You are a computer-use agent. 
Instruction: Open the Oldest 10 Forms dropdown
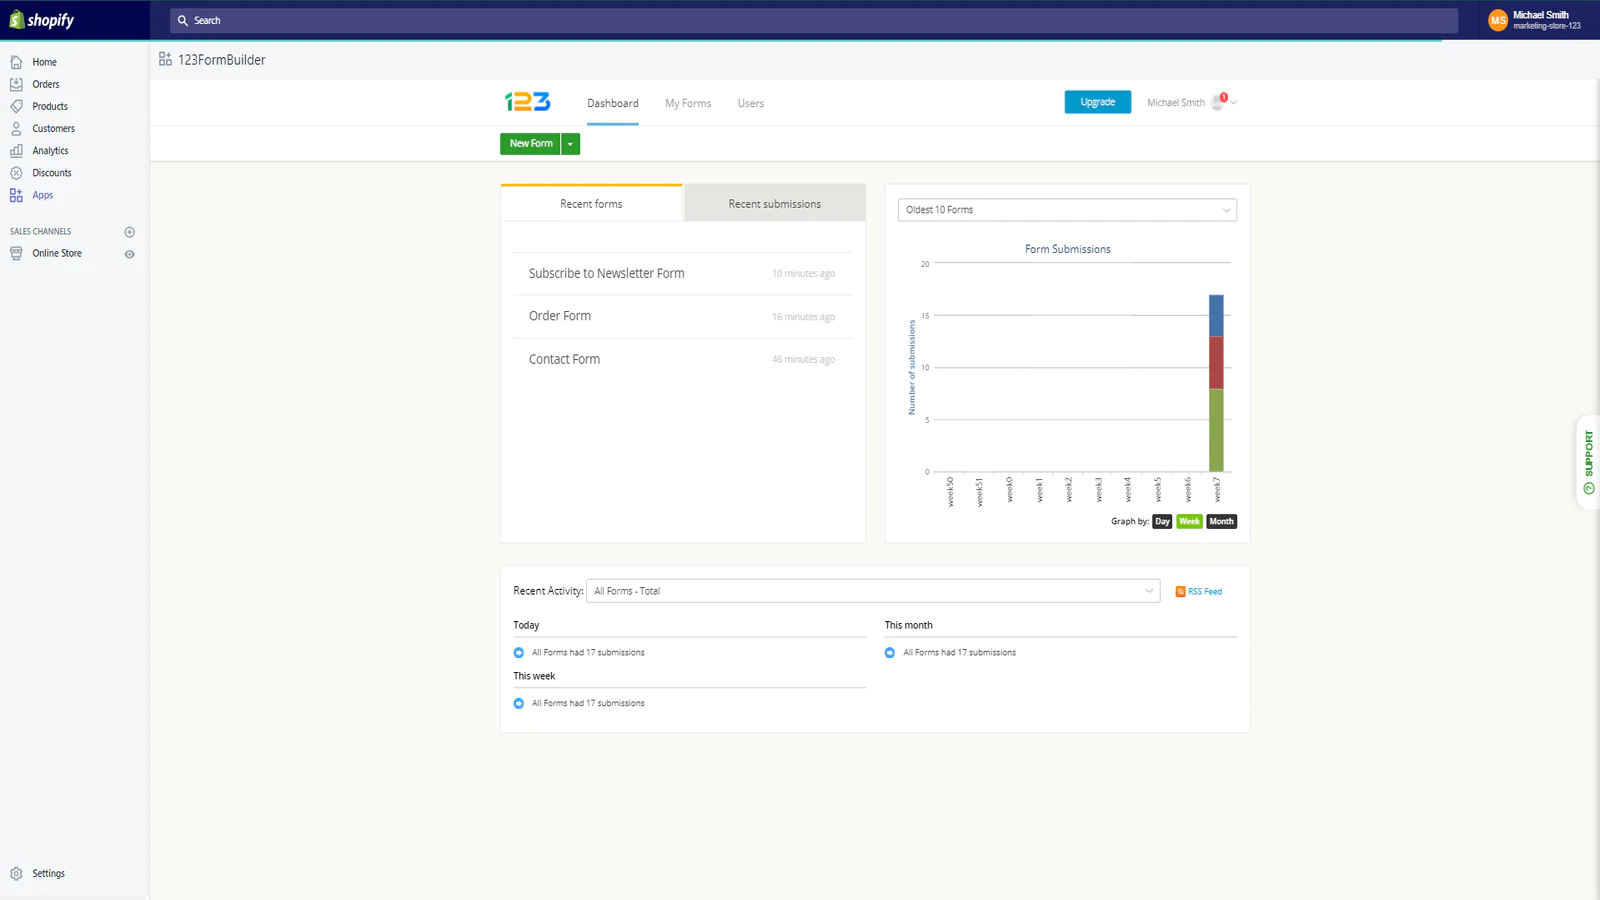(1067, 210)
